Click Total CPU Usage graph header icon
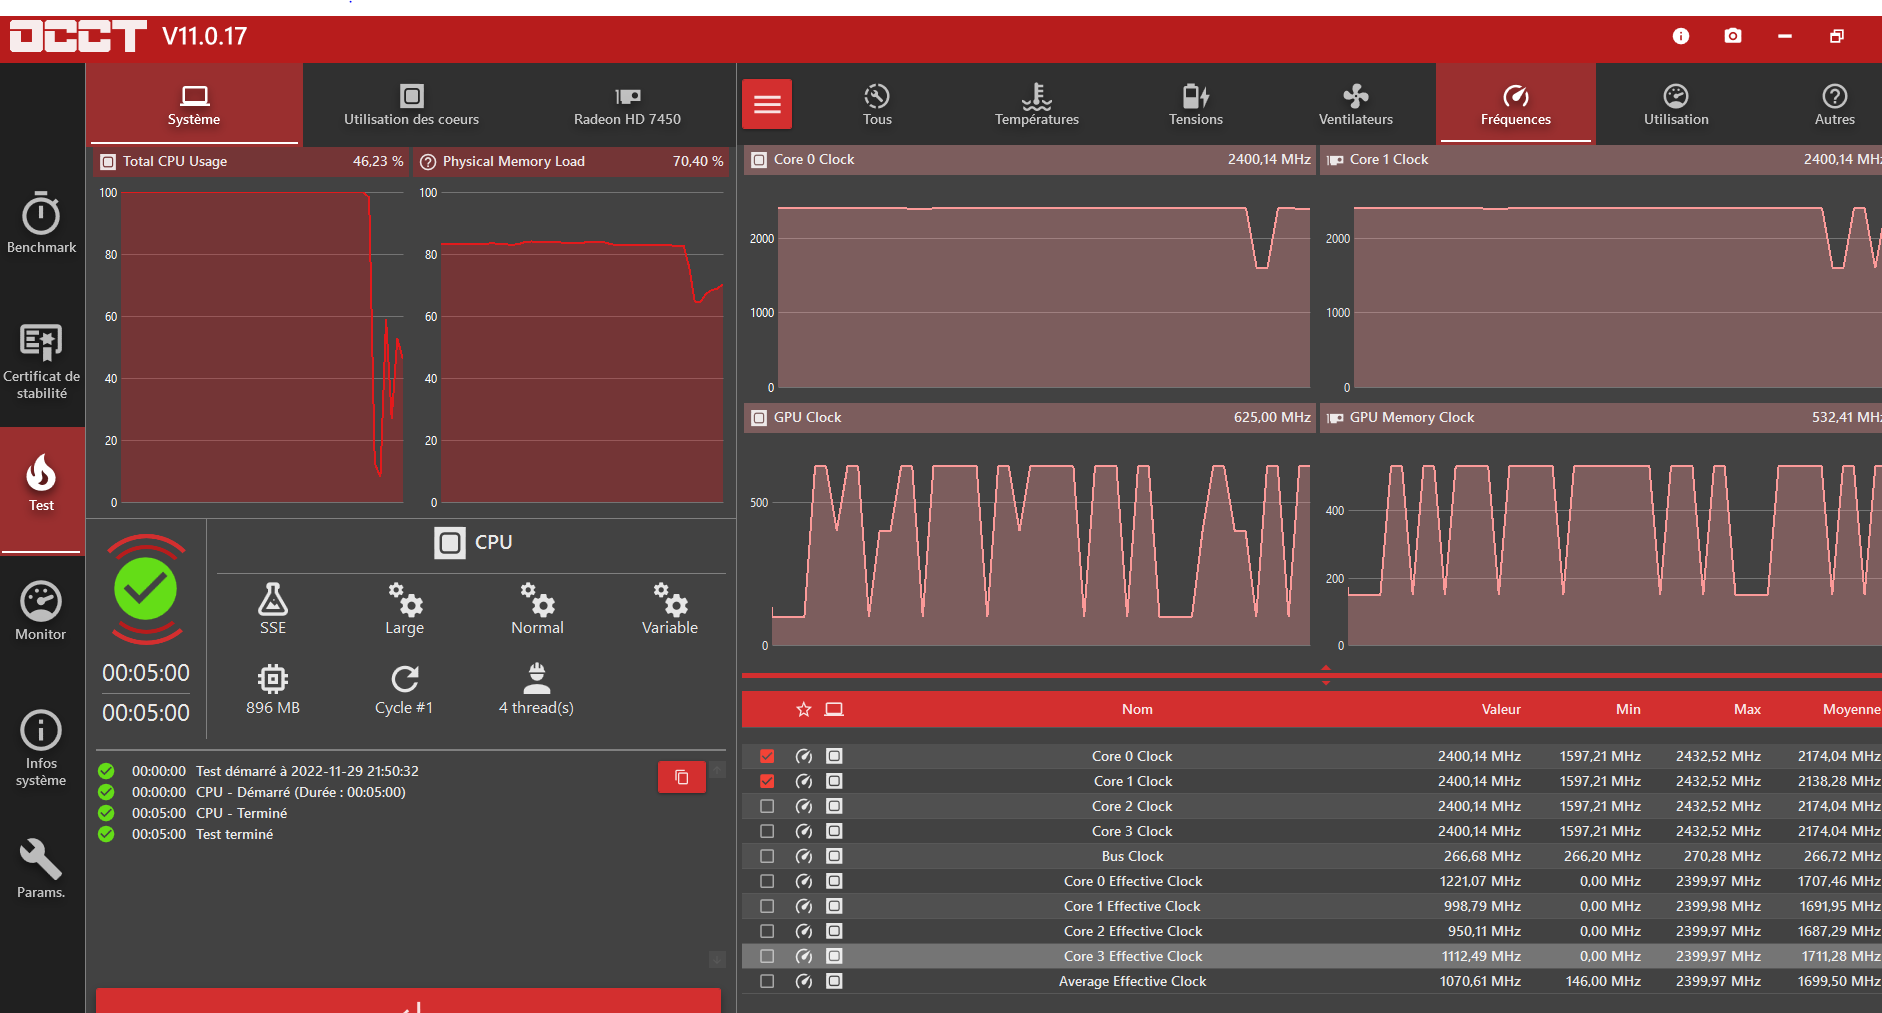This screenshot has height=1013, width=1882. [x=108, y=161]
